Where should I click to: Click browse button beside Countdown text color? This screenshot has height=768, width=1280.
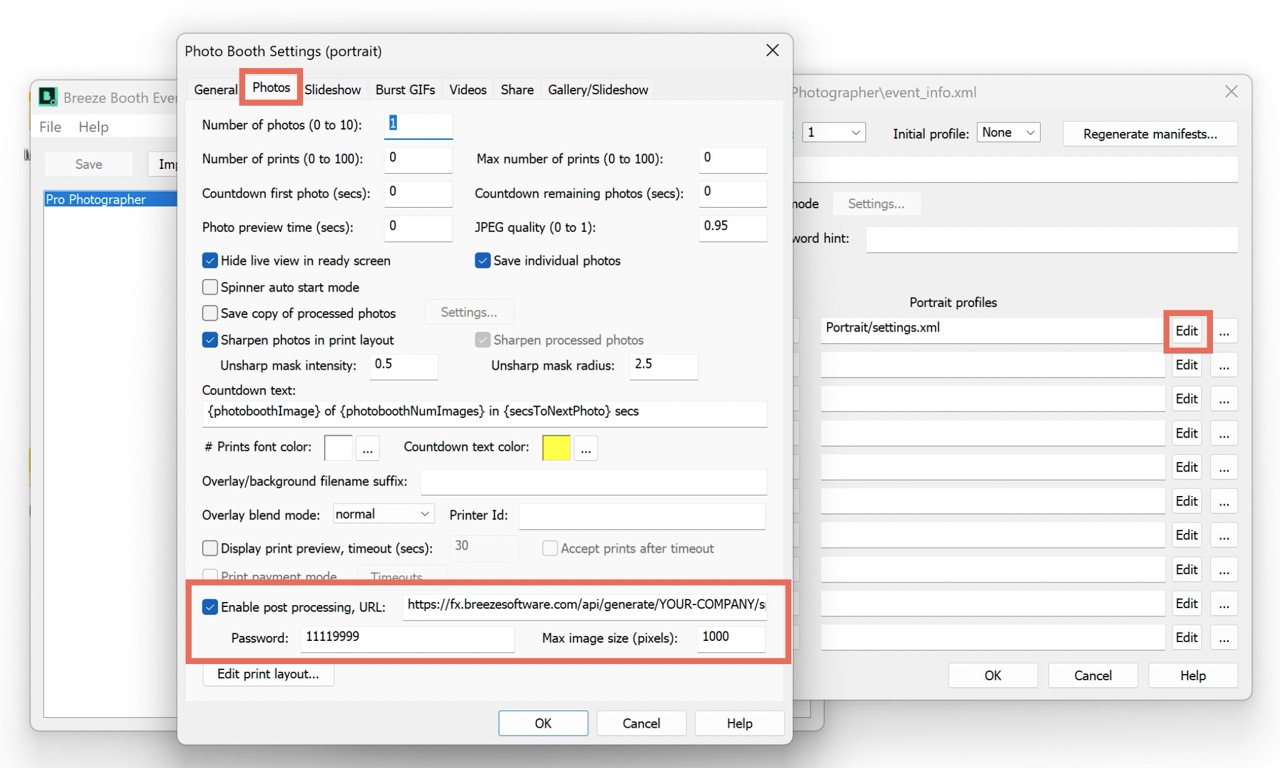[586, 448]
